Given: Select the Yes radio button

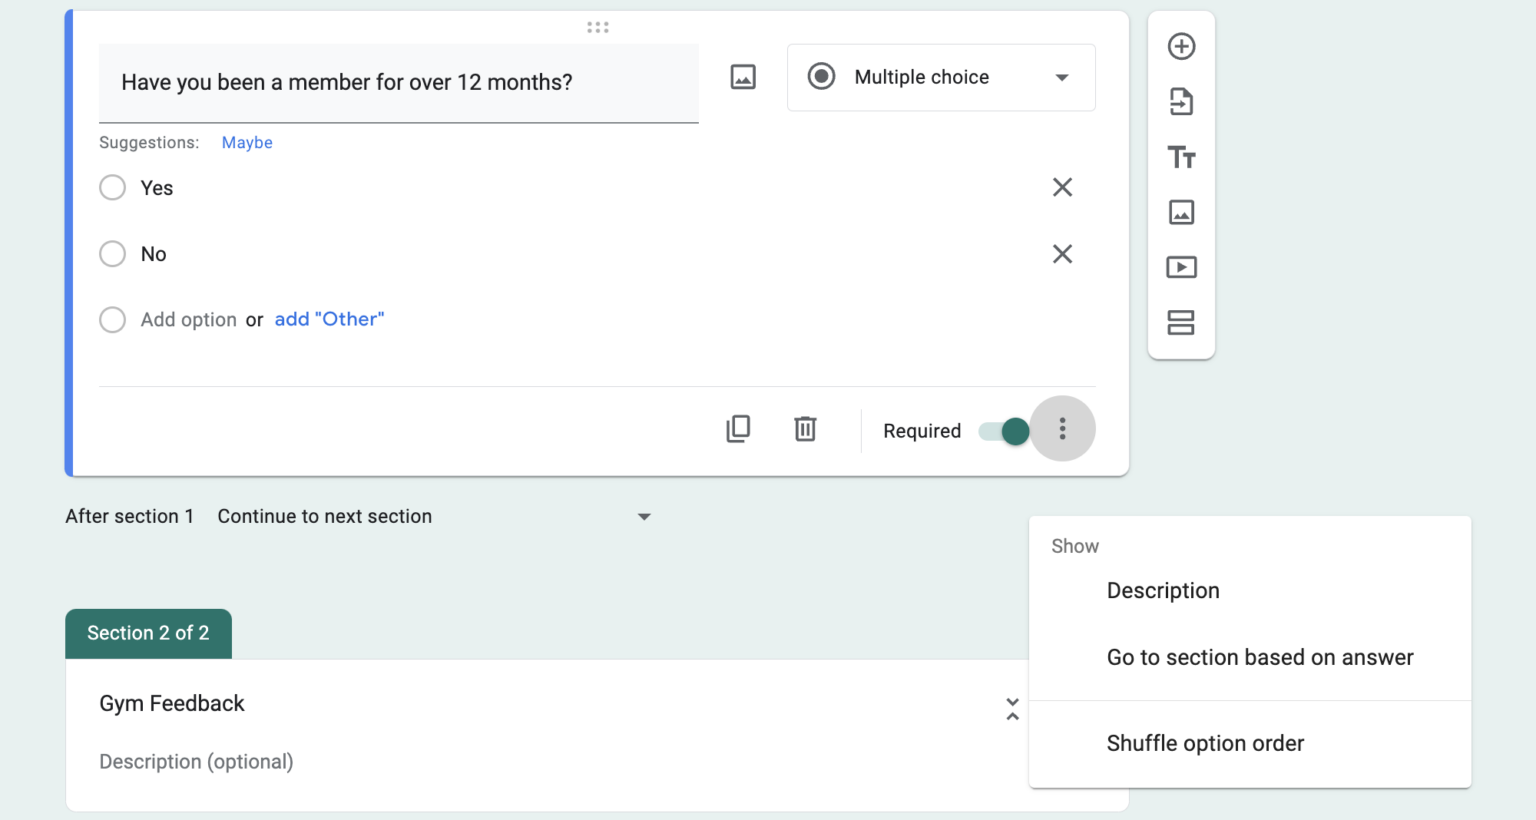Looking at the screenshot, I should pos(112,187).
